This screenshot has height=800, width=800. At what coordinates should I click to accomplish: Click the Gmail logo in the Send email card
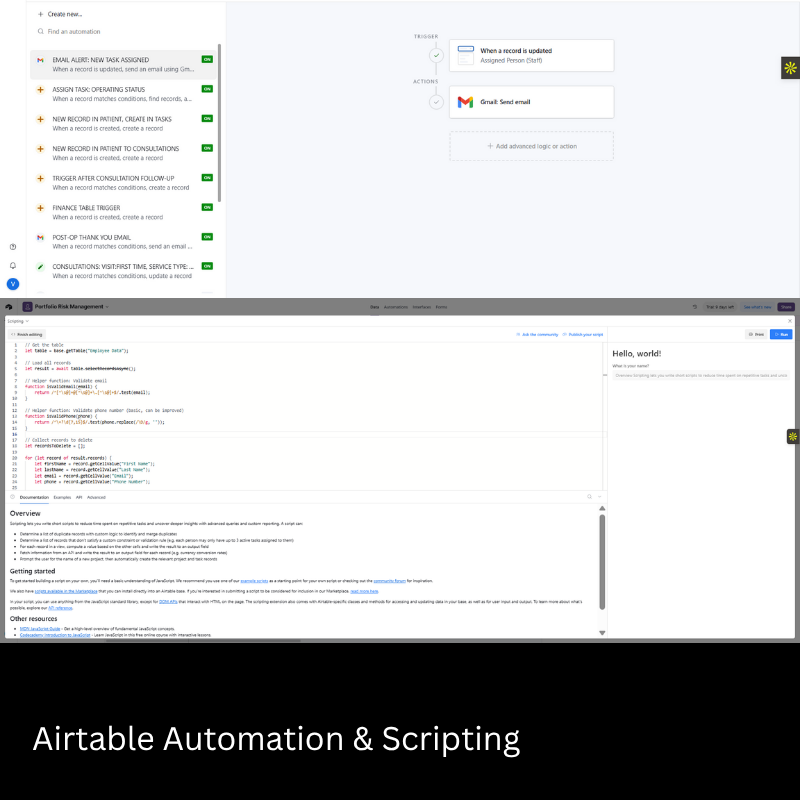[465, 102]
